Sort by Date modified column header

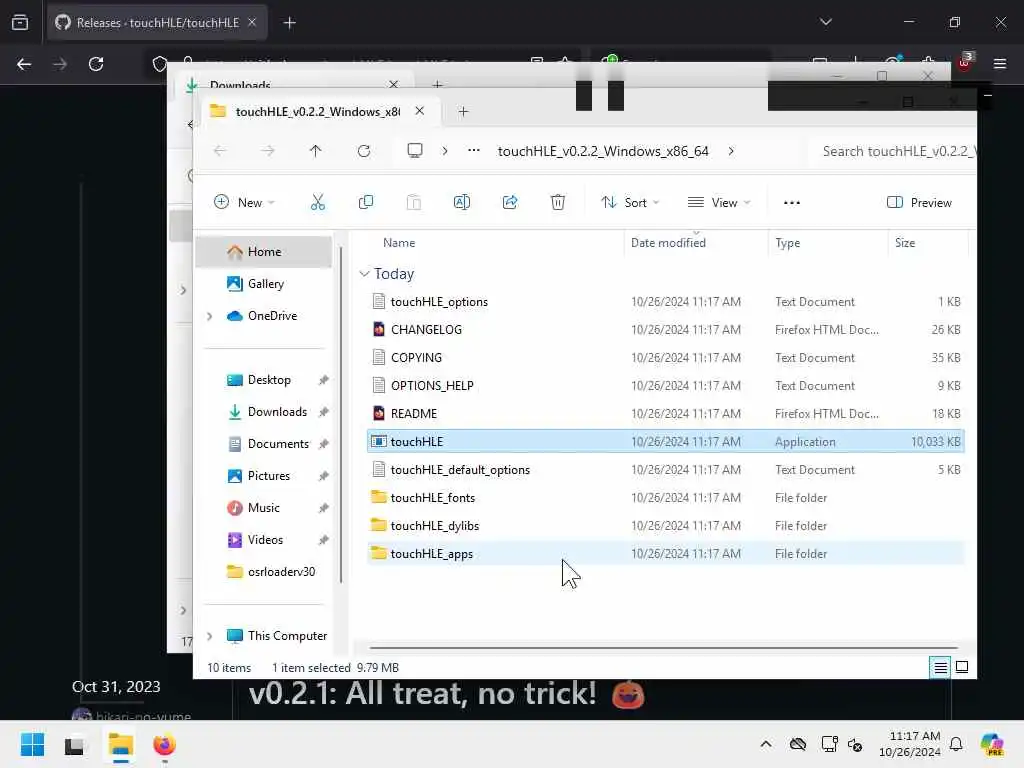pyautogui.click(x=668, y=242)
